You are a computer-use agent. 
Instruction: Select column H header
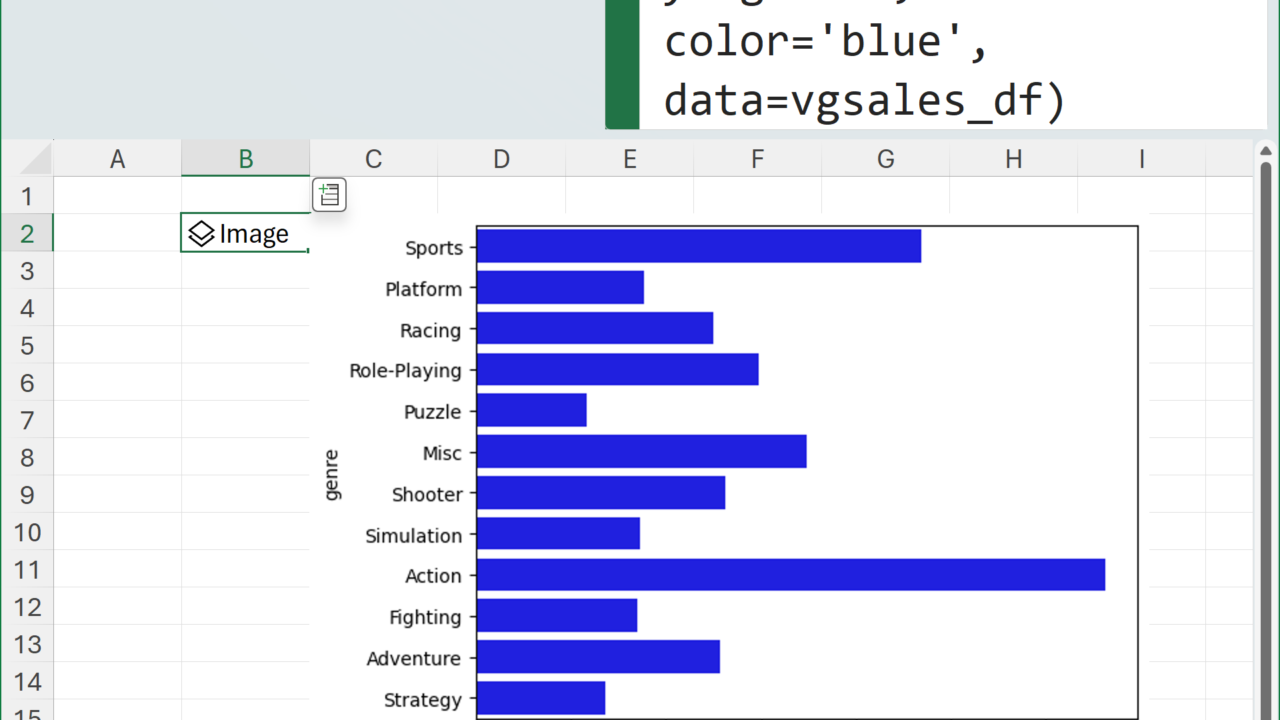tap(1013, 159)
